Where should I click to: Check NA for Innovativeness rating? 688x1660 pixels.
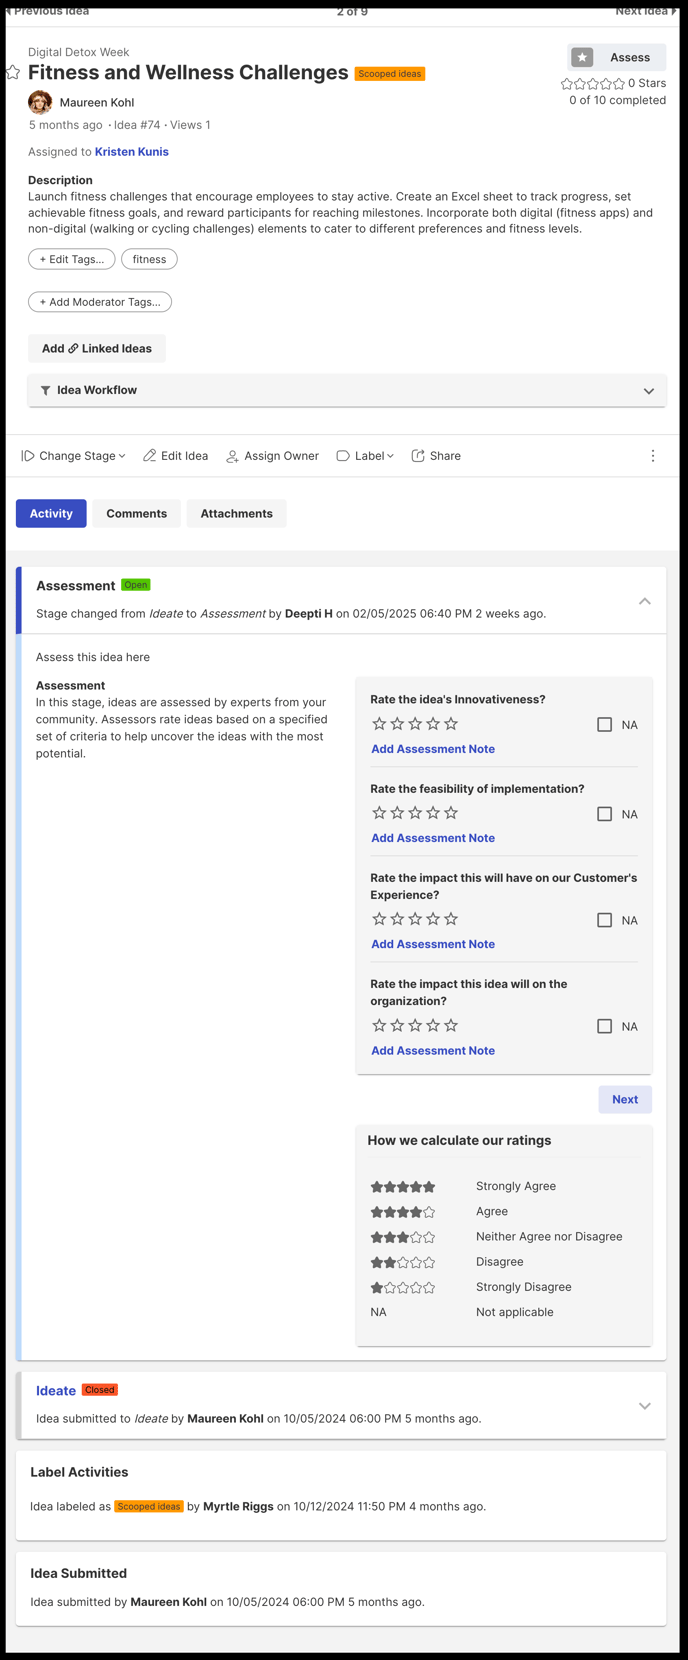[604, 725]
